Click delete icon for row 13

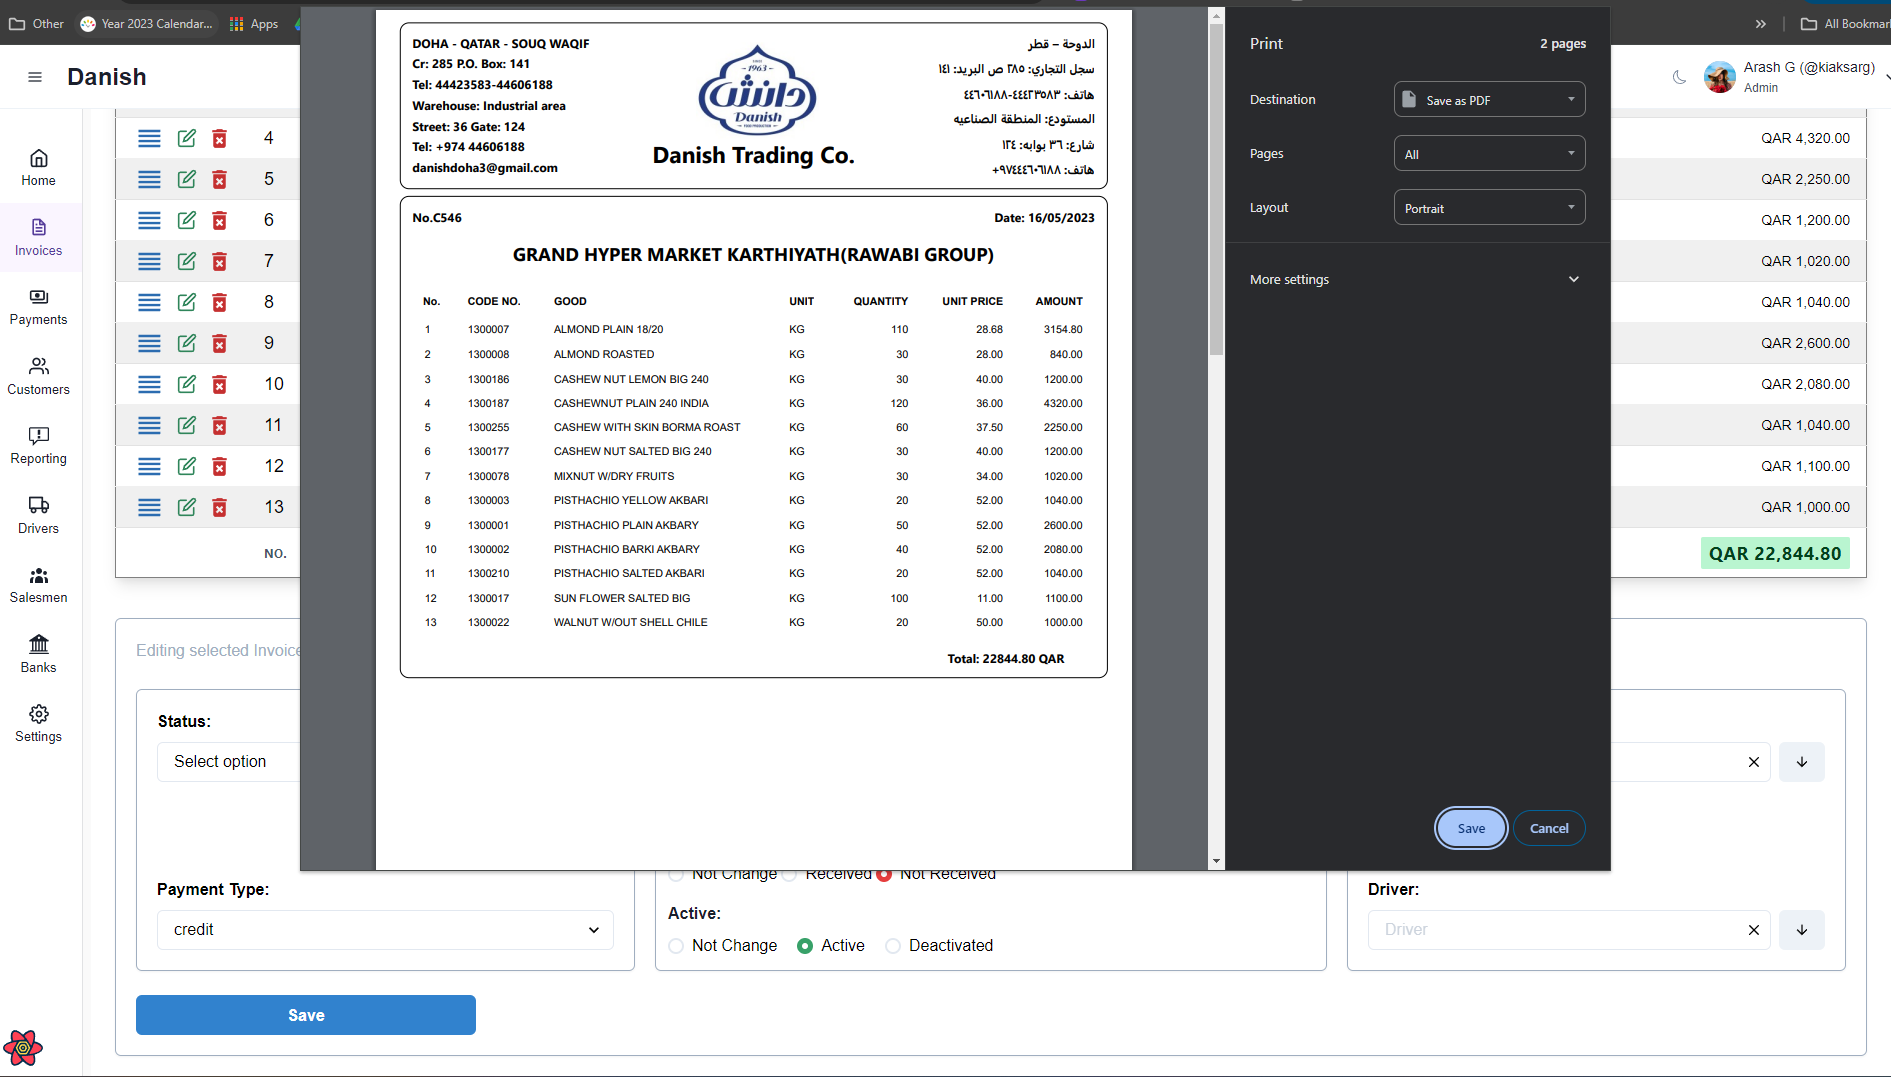click(x=219, y=507)
